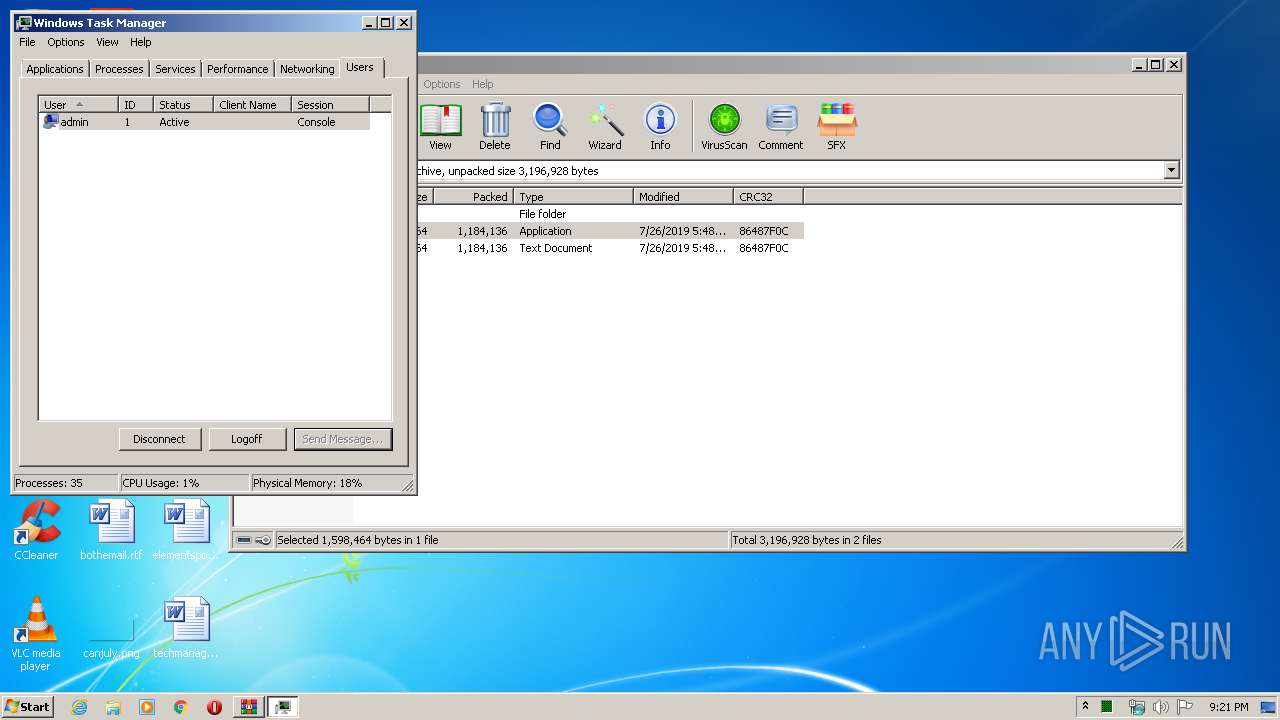Sort users by User column header

point(78,104)
